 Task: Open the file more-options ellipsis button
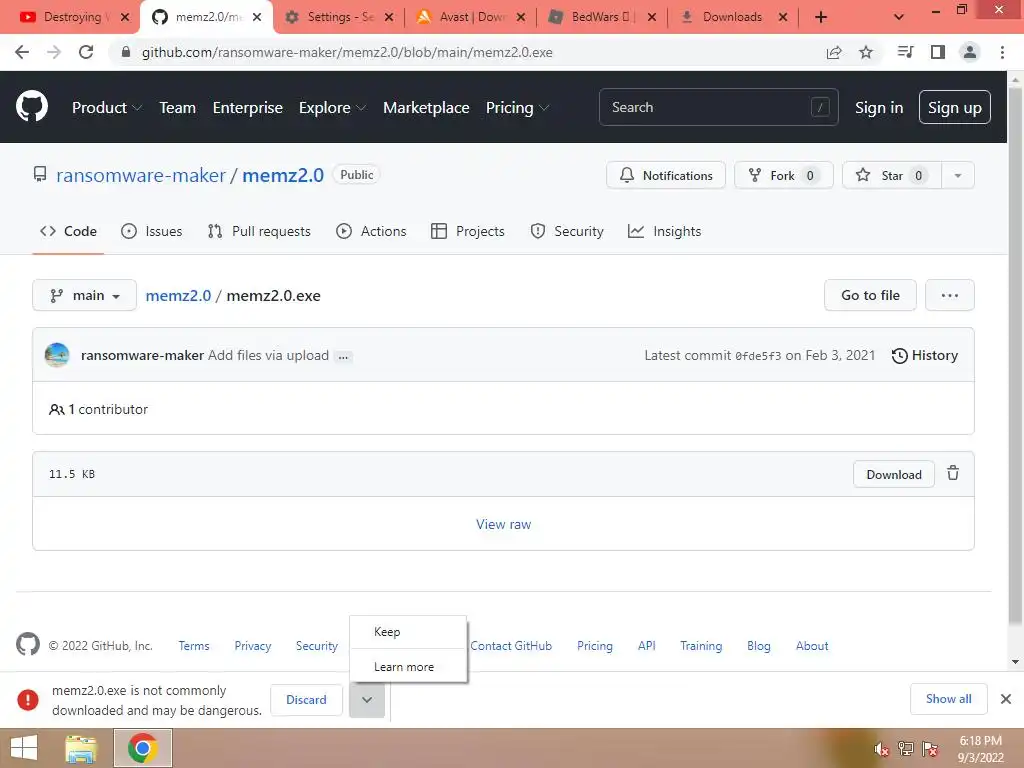click(x=950, y=295)
